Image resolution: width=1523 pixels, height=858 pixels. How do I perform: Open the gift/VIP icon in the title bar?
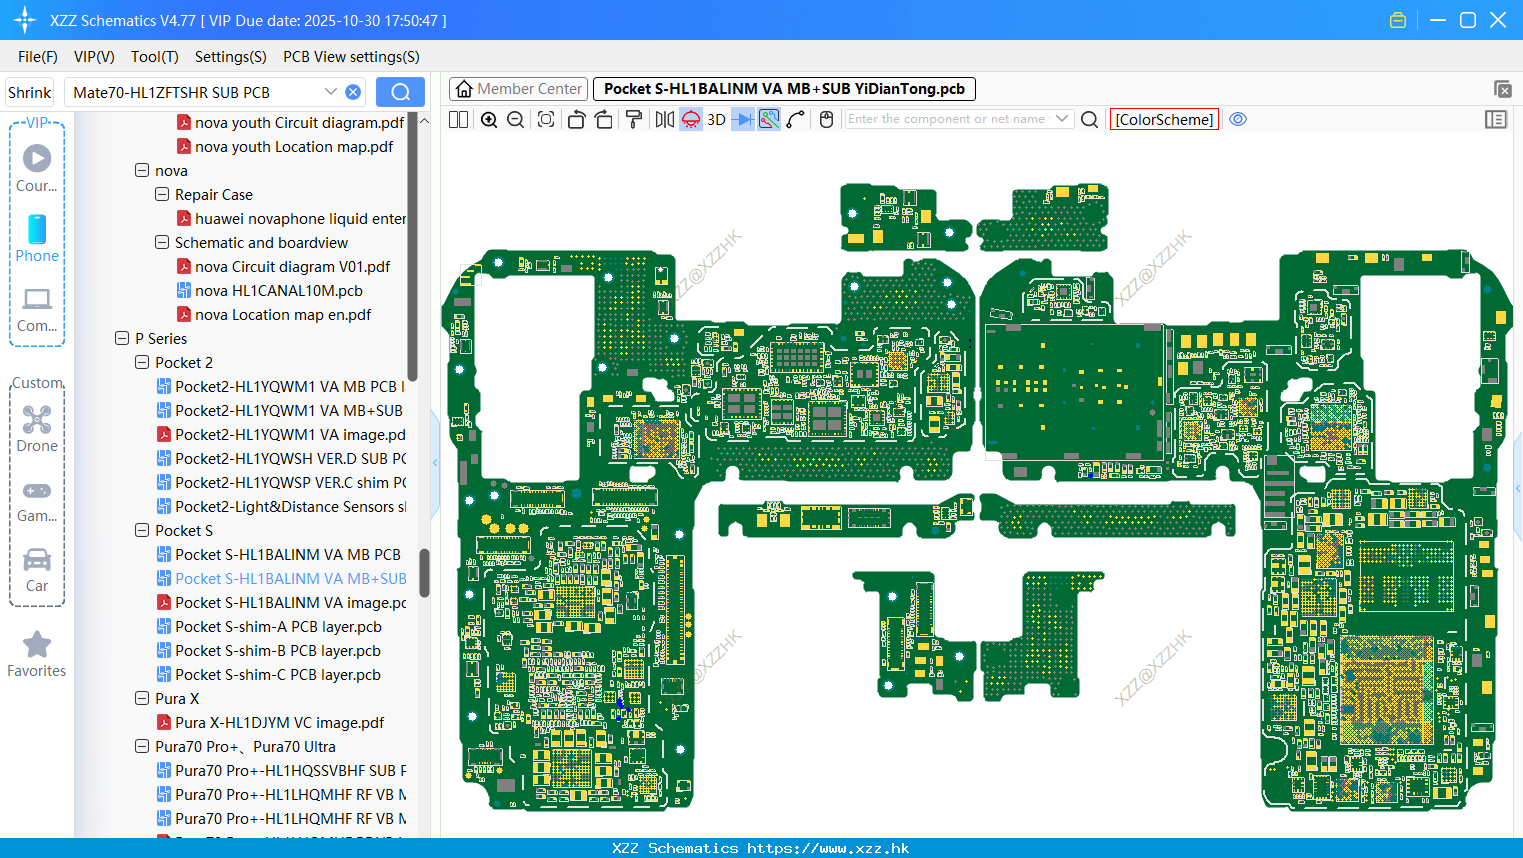(x=1398, y=20)
